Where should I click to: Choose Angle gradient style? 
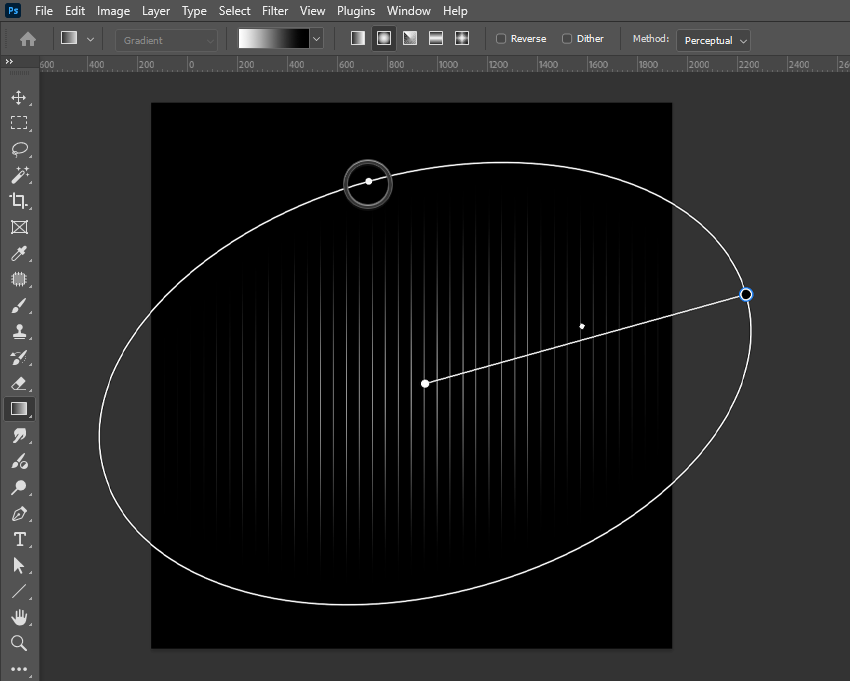pyautogui.click(x=410, y=38)
